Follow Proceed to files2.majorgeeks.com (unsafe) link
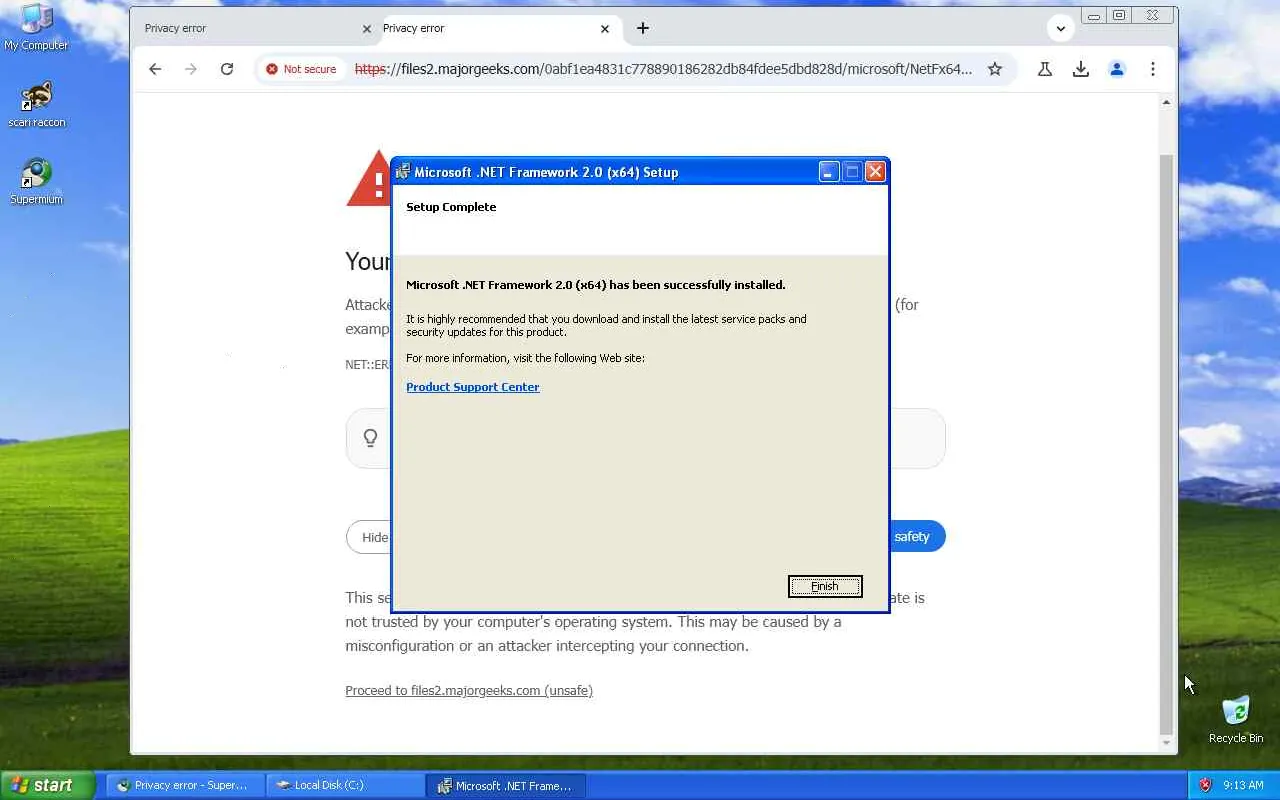Screen dimensions: 1280x800 (x=469, y=690)
